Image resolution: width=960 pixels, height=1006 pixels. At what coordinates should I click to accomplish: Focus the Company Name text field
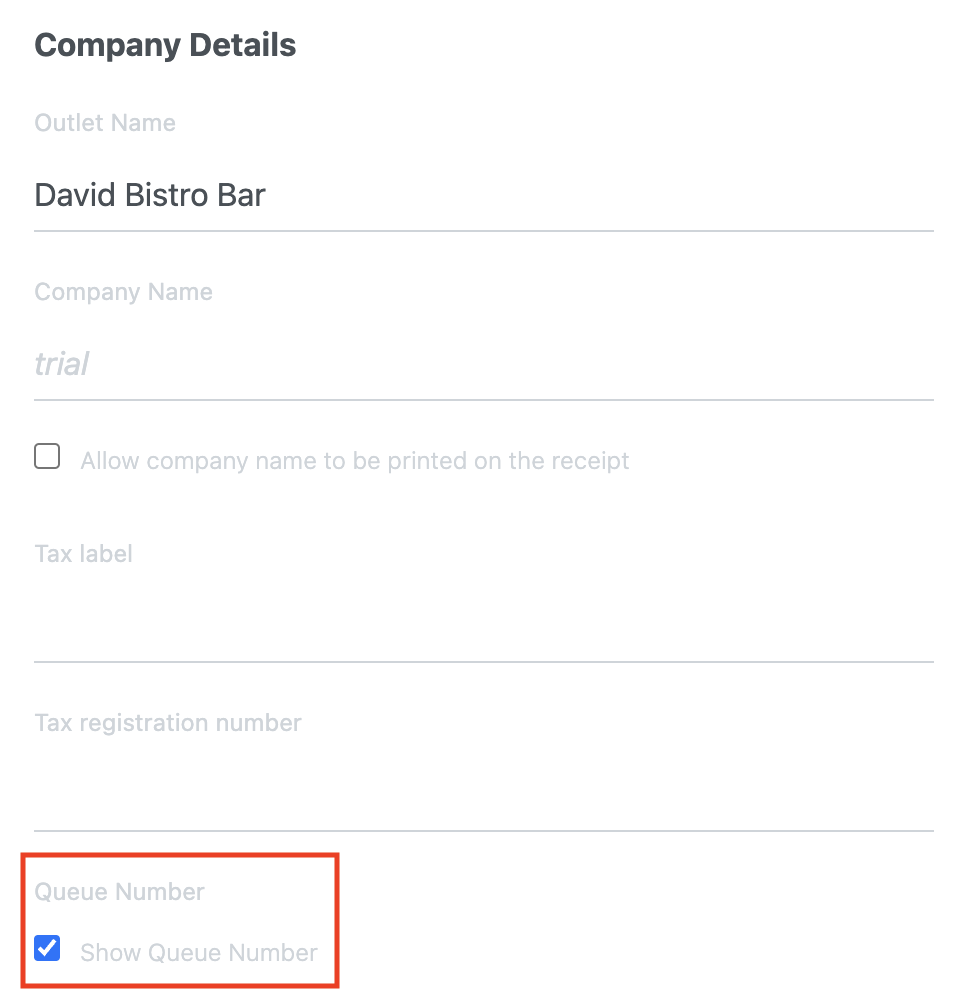click(x=484, y=364)
